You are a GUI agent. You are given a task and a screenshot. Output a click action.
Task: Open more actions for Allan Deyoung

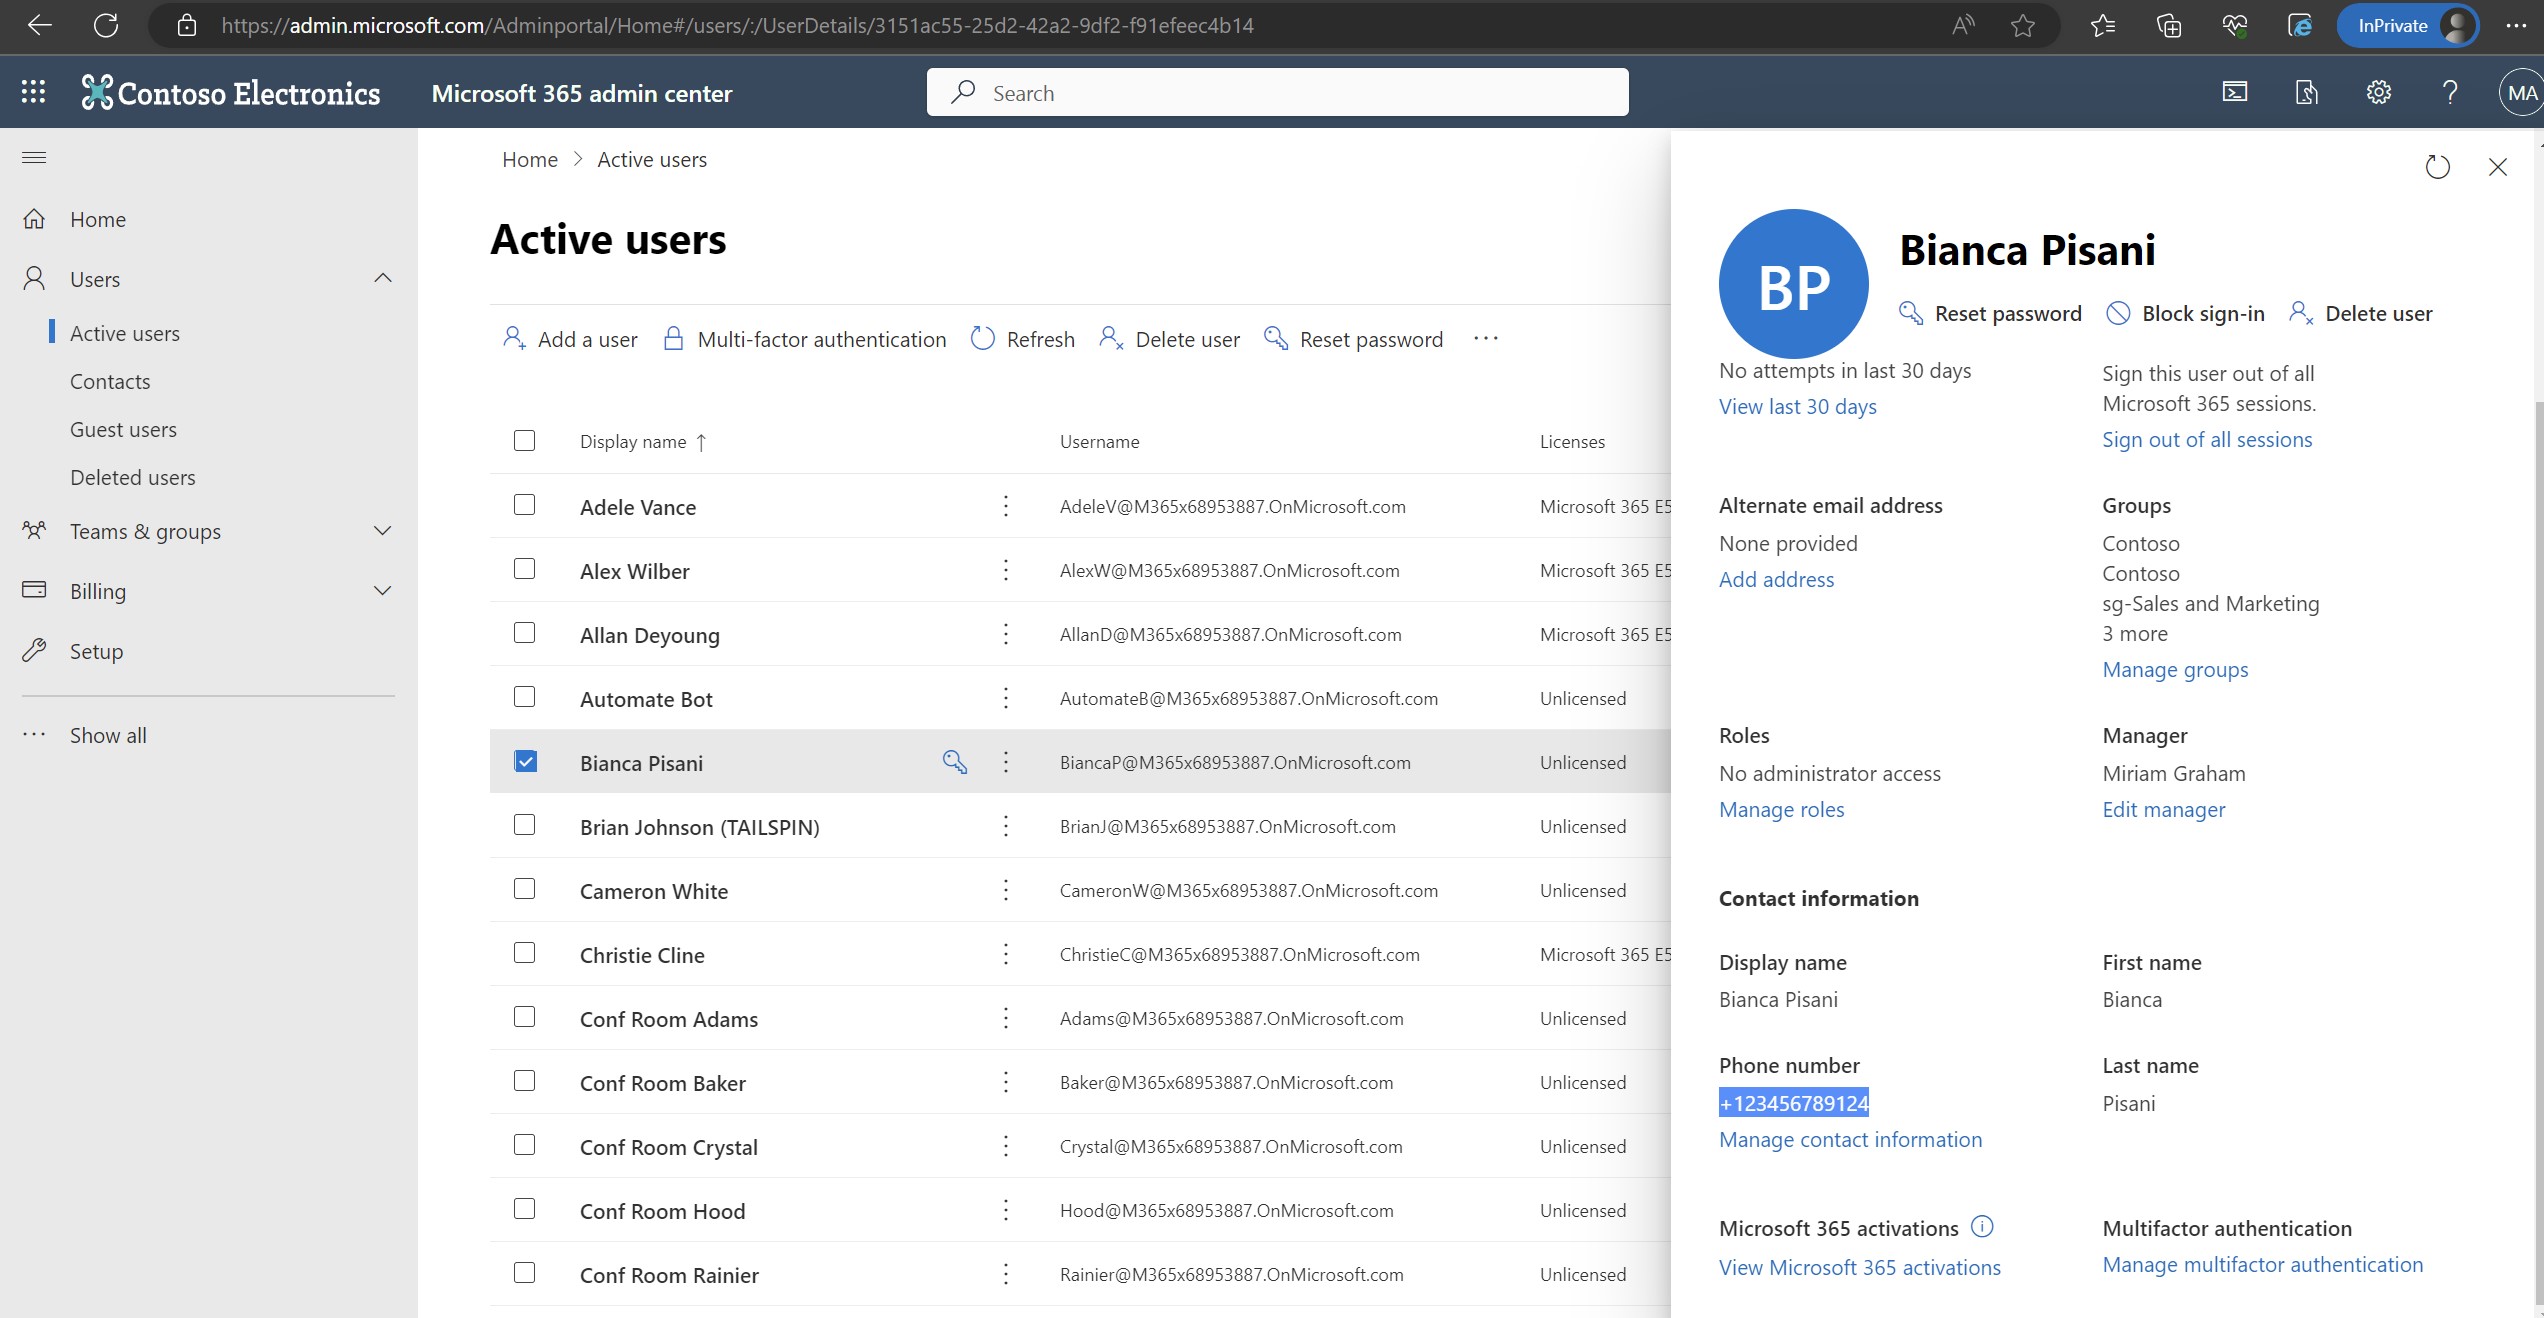pyautogui.click(x=1006, y=634)
